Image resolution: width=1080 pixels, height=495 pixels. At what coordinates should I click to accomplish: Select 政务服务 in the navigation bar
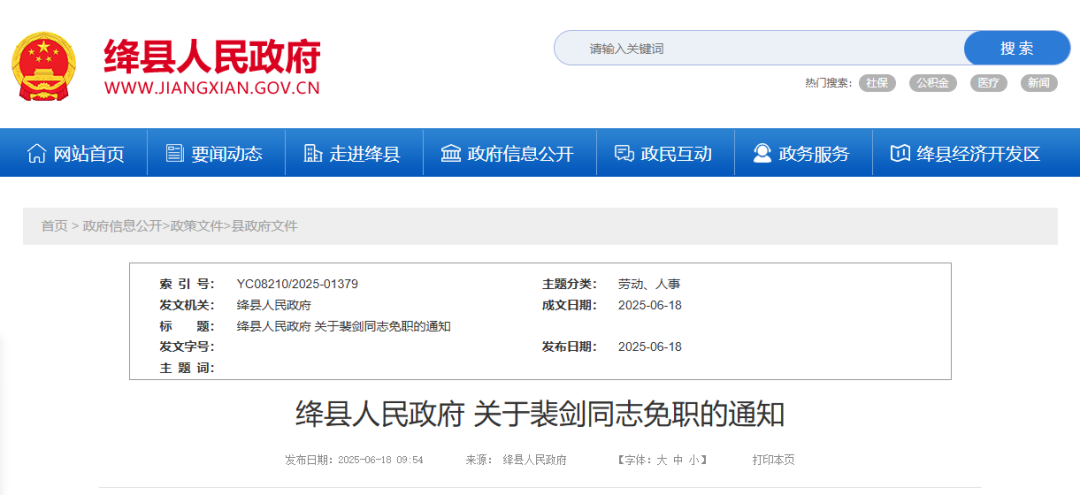click(814, 154)
